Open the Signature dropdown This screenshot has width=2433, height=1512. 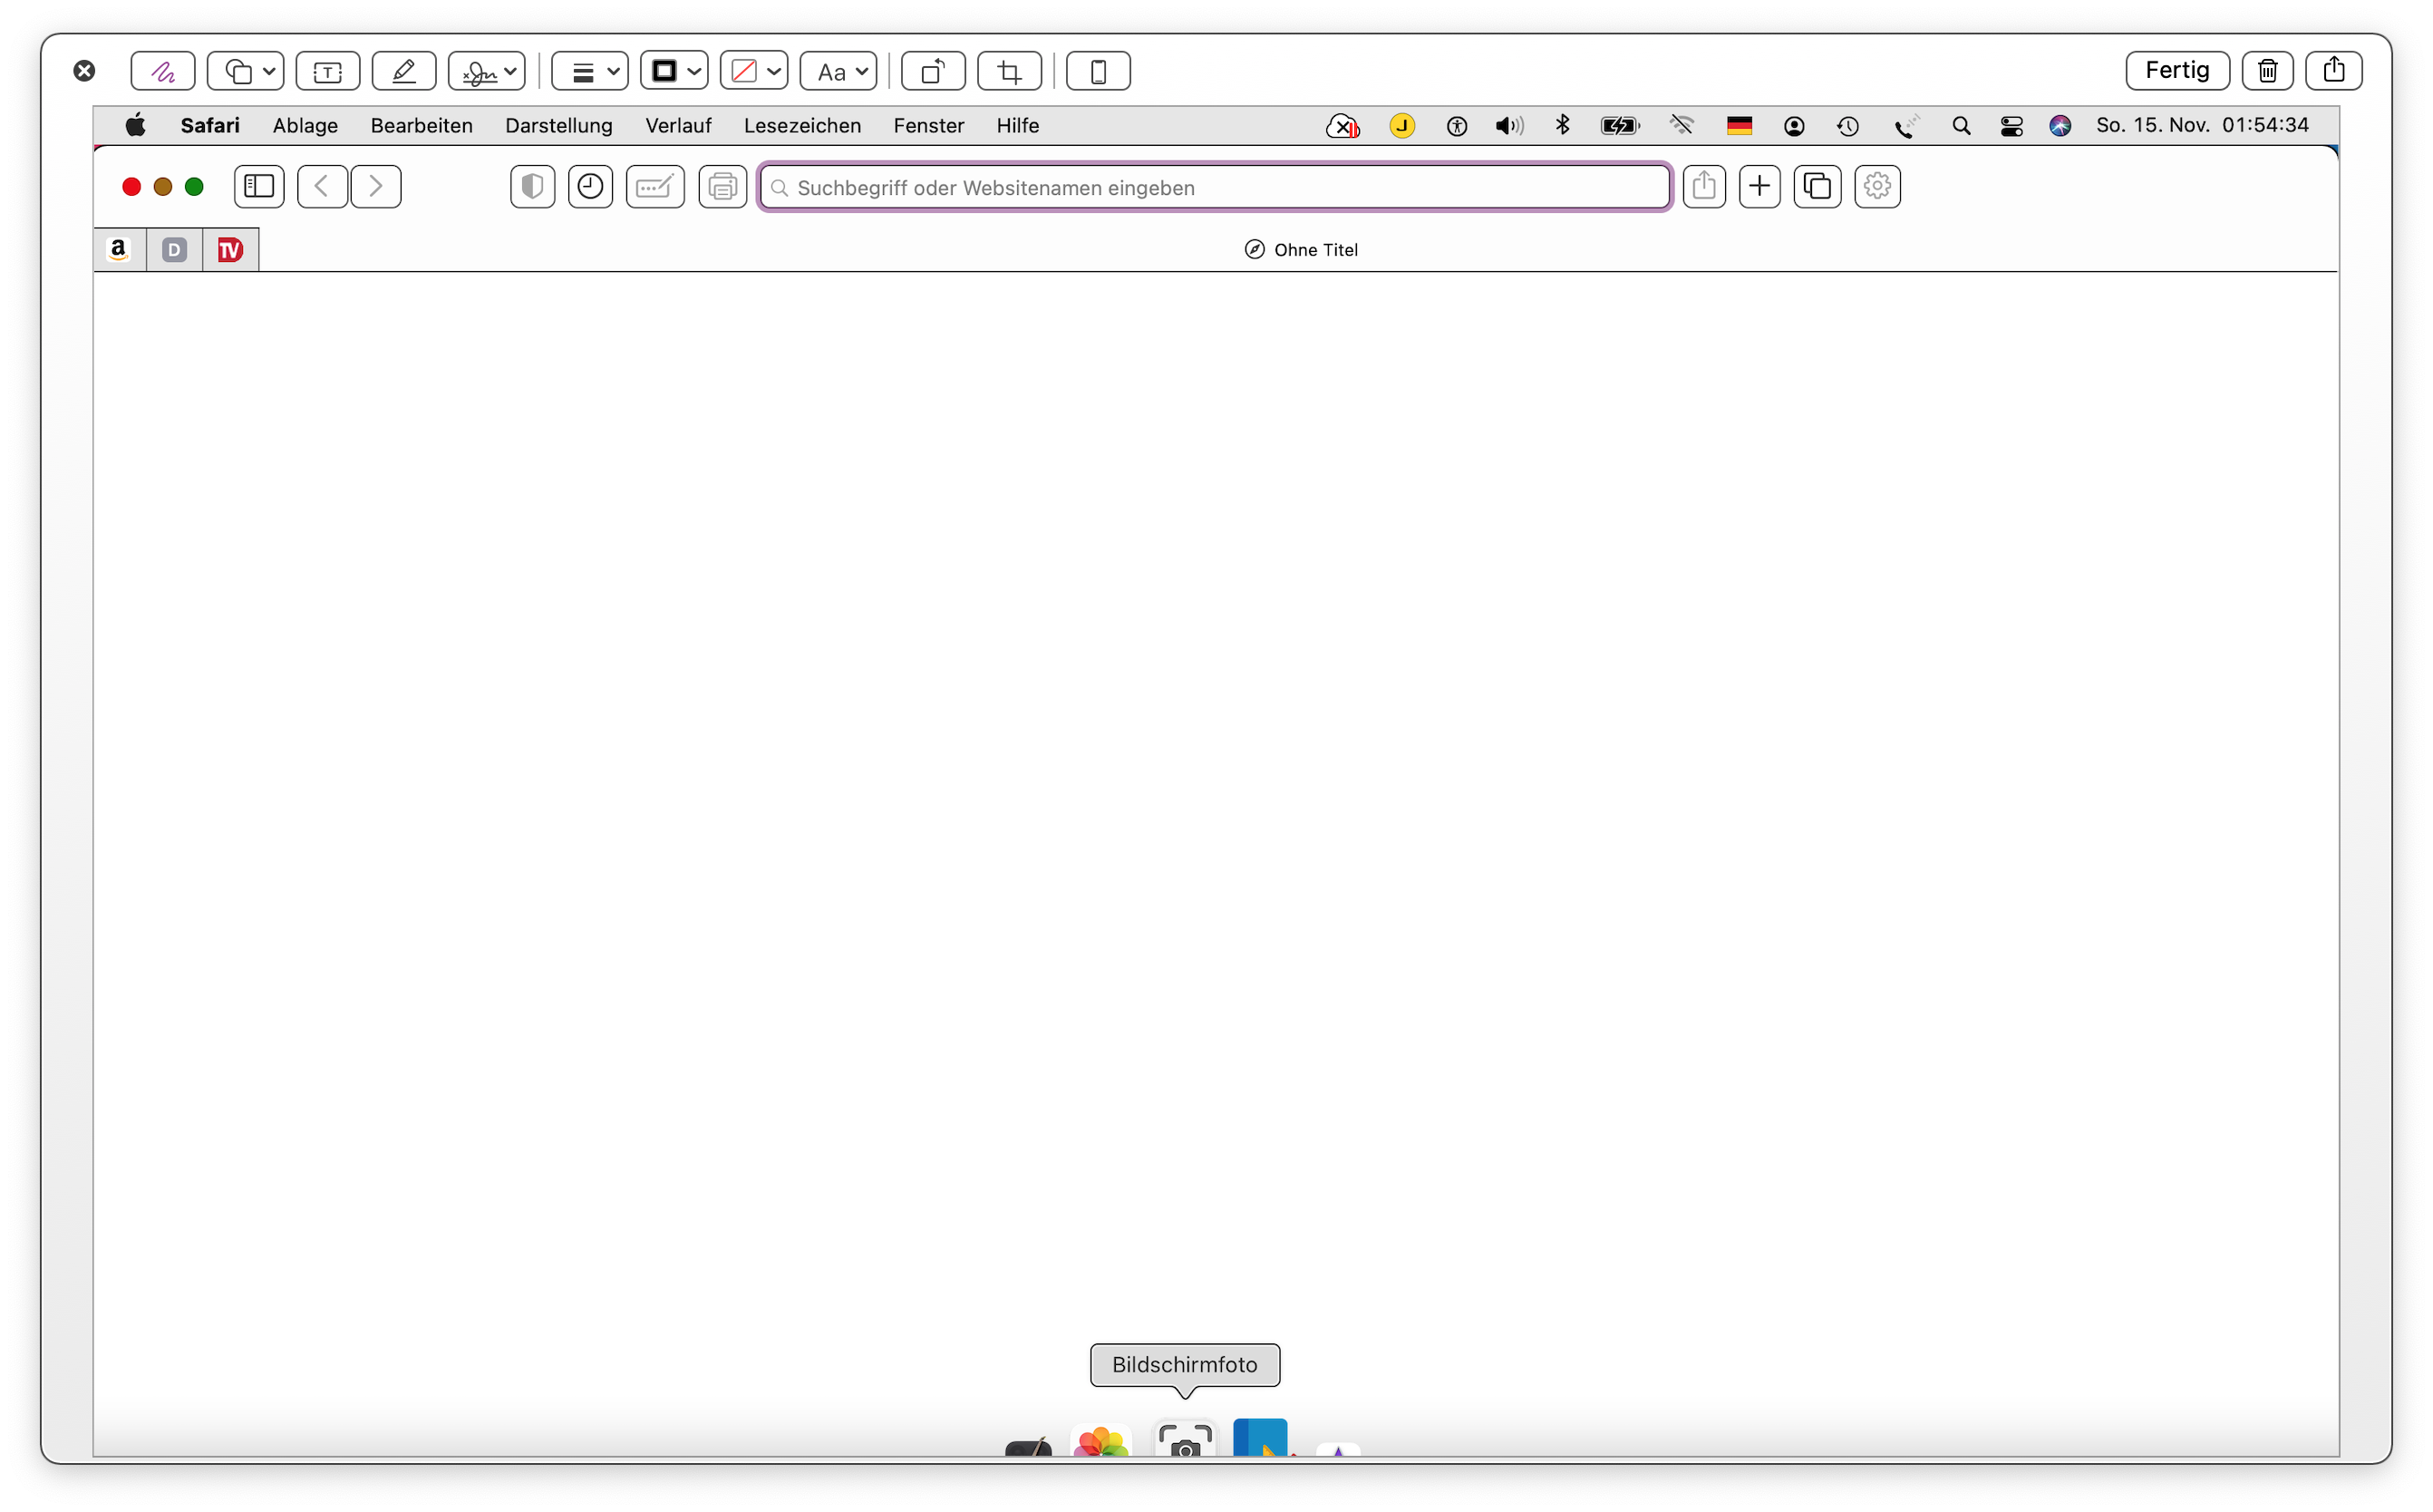(487, 71)
